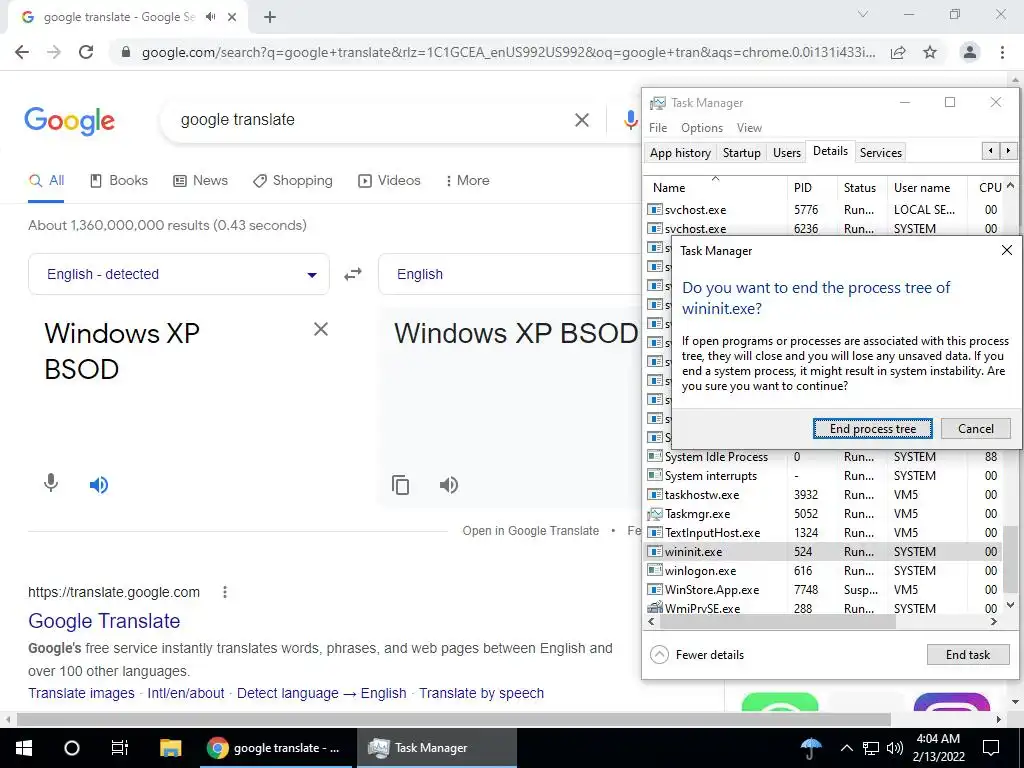Swap translation languages
Screen dimensions: 1024x768
pyautogui.click(x=353, y=274)
